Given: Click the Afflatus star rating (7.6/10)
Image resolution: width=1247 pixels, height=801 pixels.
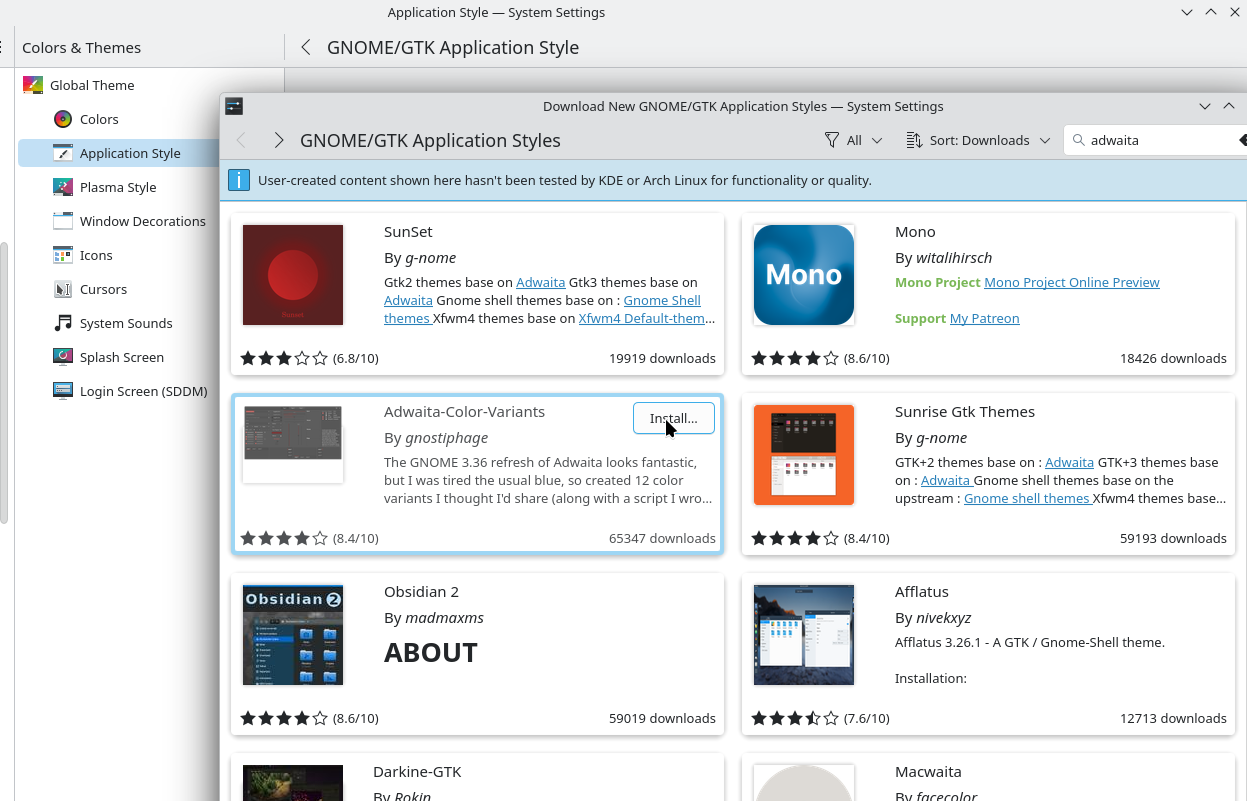Looking at the screenshot, I should (821, 718).
